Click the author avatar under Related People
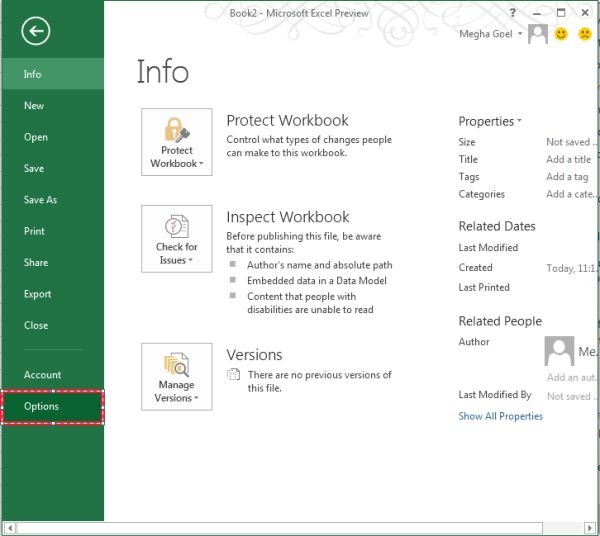The width and height of the screenshot is (600, 536). [x=559, y=351]
